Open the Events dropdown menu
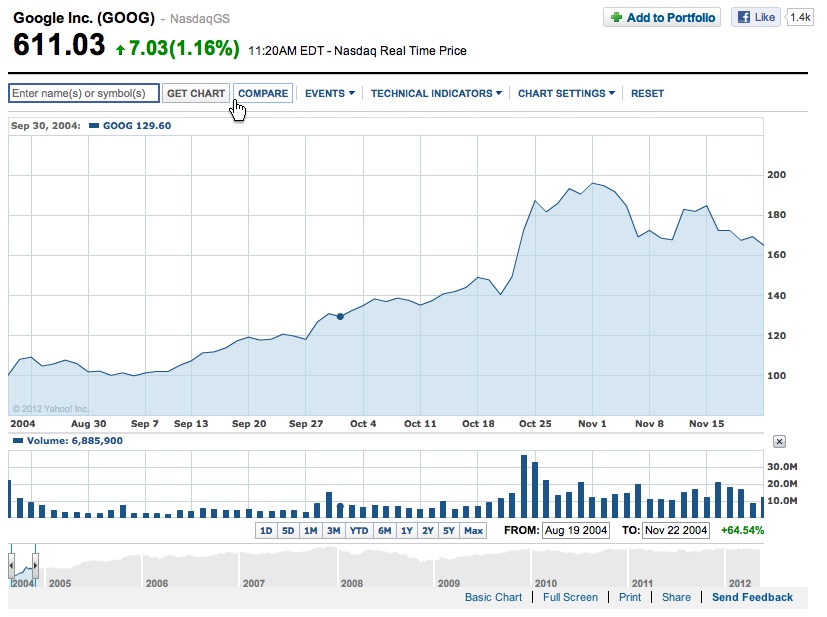Viewport: 827px width, 617px height. point(330,93)
